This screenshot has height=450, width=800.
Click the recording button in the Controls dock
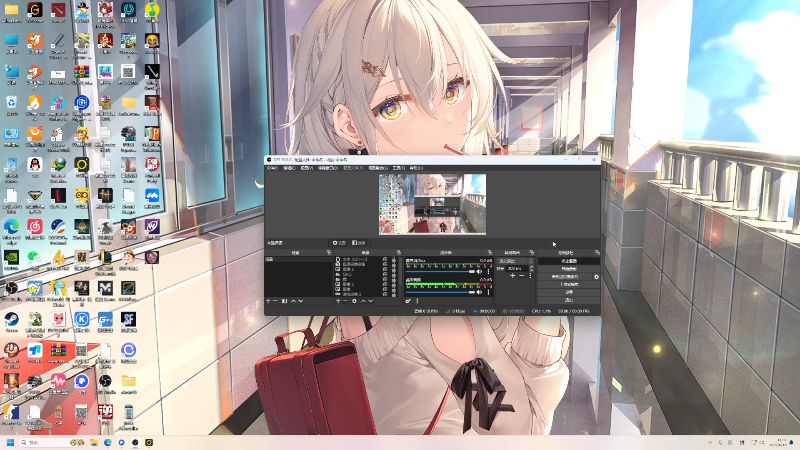[x=569, y=269]
